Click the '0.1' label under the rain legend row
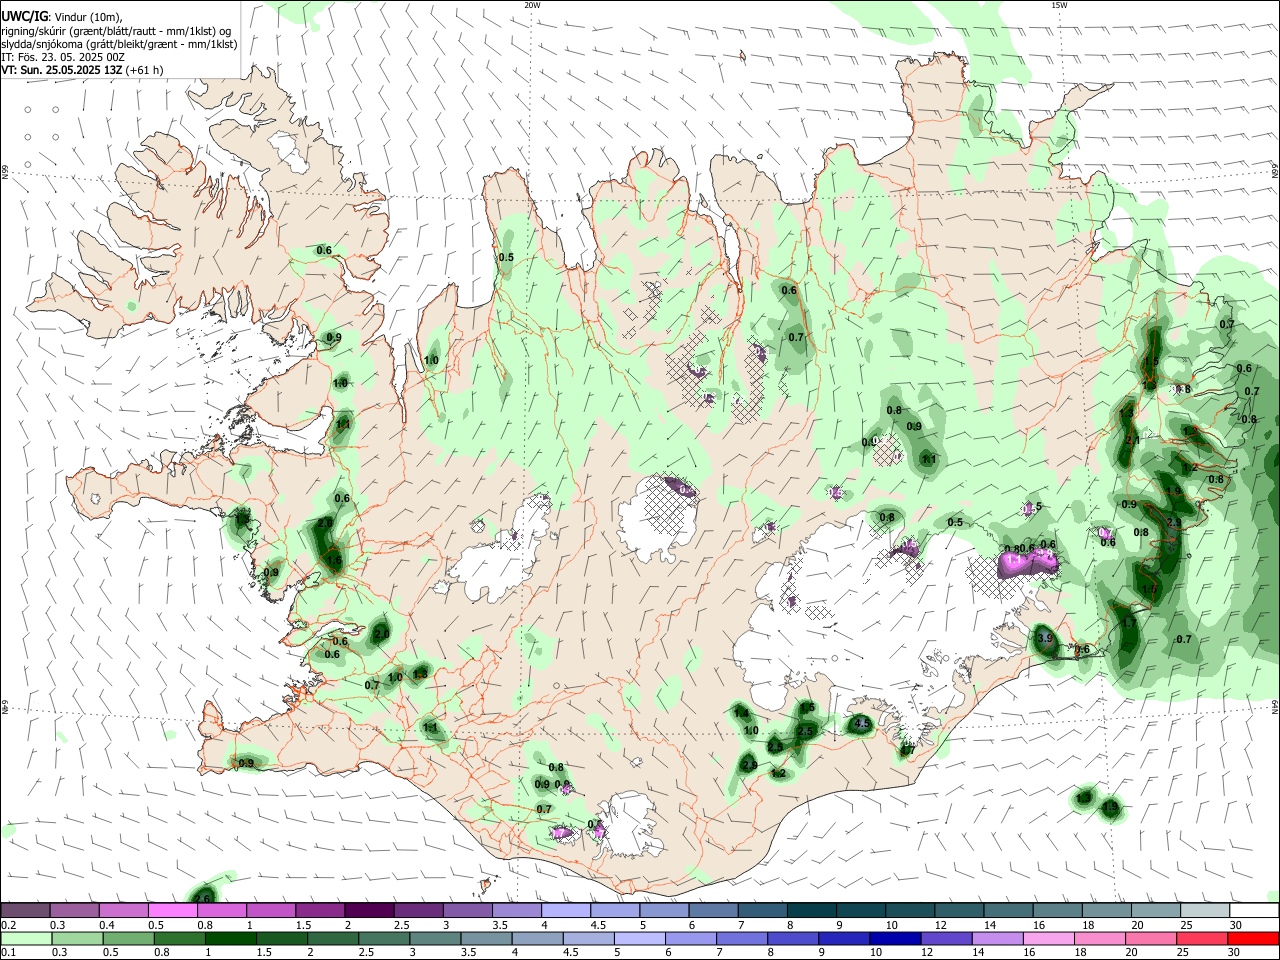The image size is (1280, 960). pyautogui.click(x=7, y=953)
